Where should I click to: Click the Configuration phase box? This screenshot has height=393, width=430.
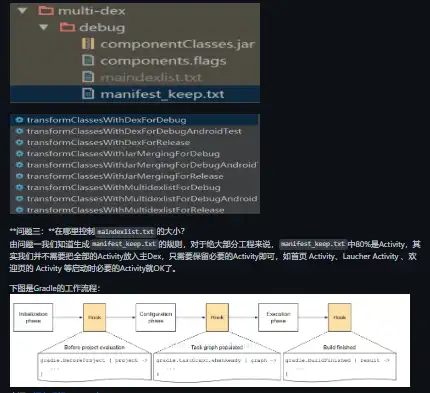coord(156,317)
